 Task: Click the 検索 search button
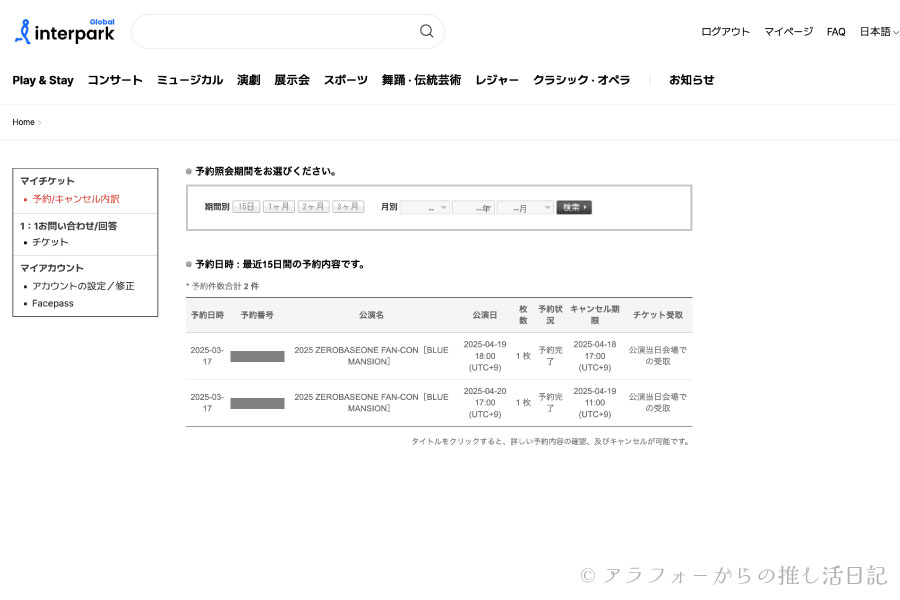[x=574, y=207]
